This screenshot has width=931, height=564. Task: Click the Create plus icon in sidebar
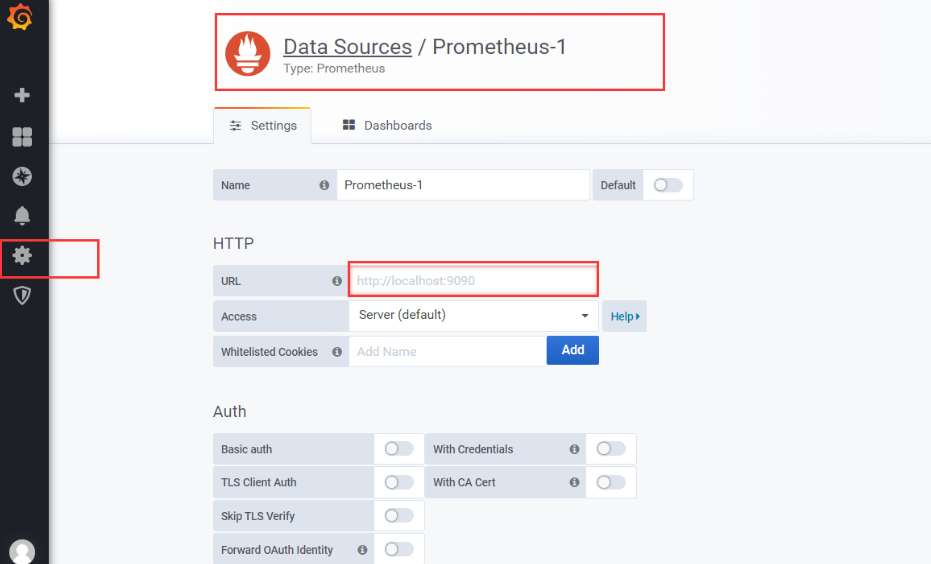[x=22, y=95]
